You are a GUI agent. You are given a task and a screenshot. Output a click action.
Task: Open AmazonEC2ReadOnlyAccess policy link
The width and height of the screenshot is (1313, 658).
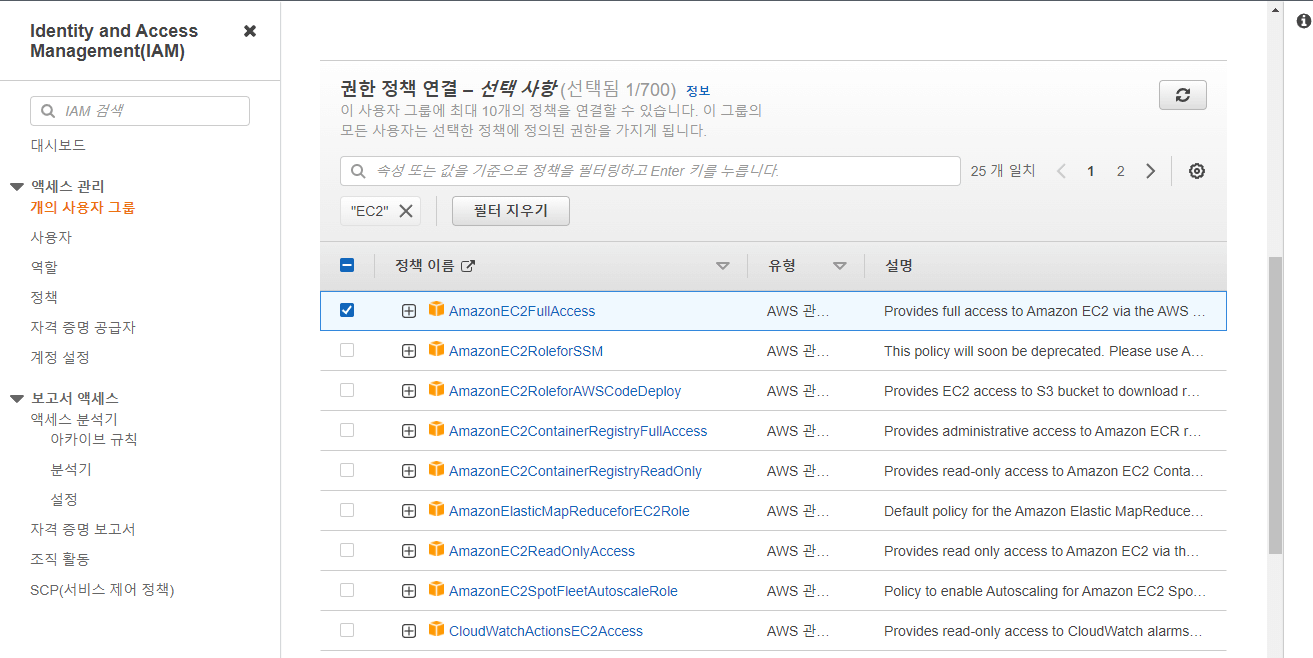[x=542, y=551]
